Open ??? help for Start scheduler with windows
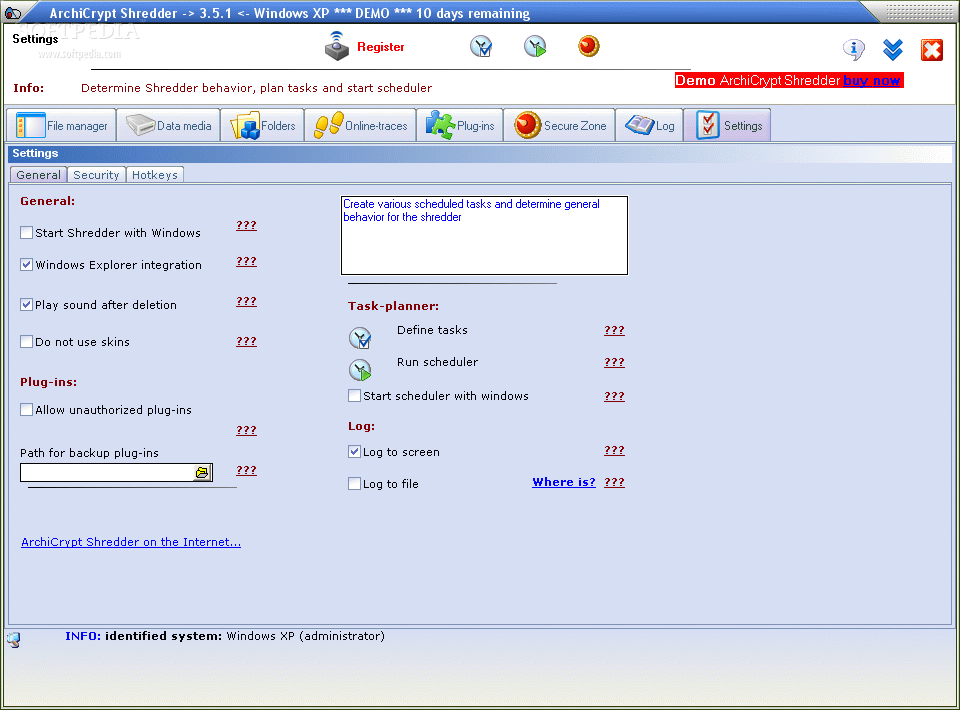This screenshot has height=710, width=960. (x=614, y=396)
